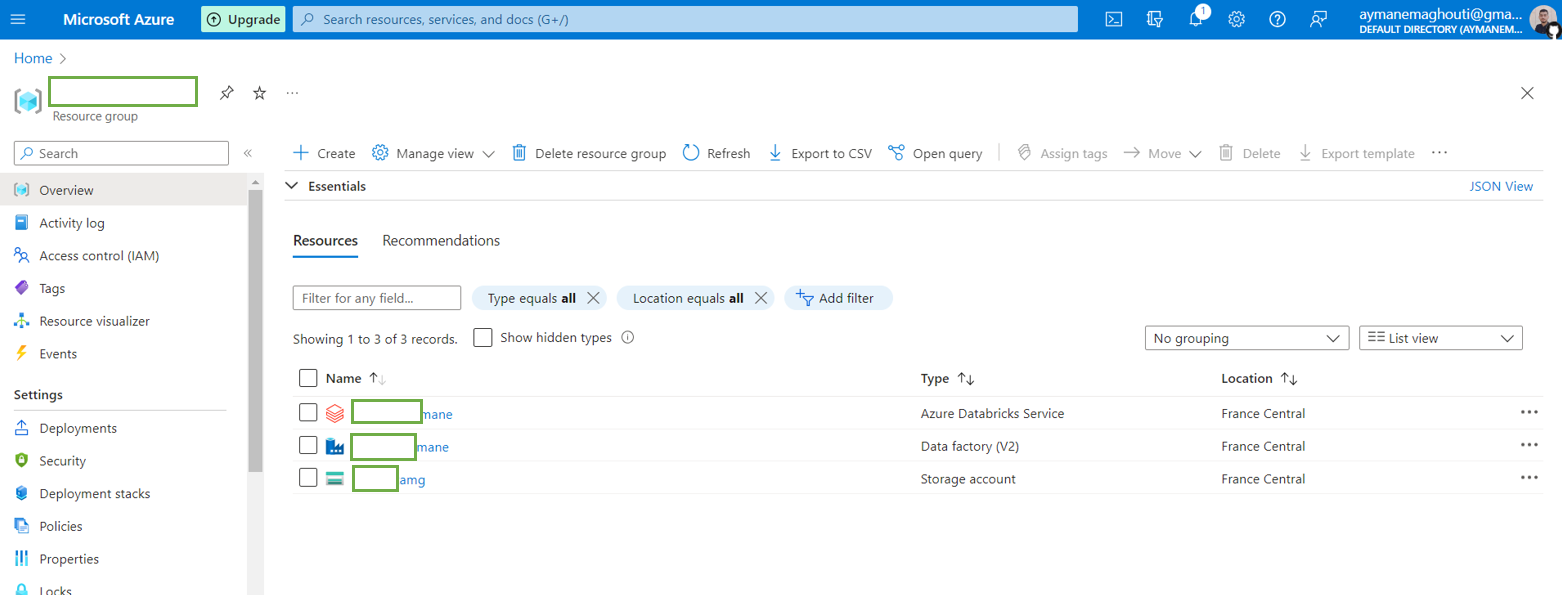This screenshot has height=595, width=1562.
Task: Click Open query
Action: (x=935, y=153)
